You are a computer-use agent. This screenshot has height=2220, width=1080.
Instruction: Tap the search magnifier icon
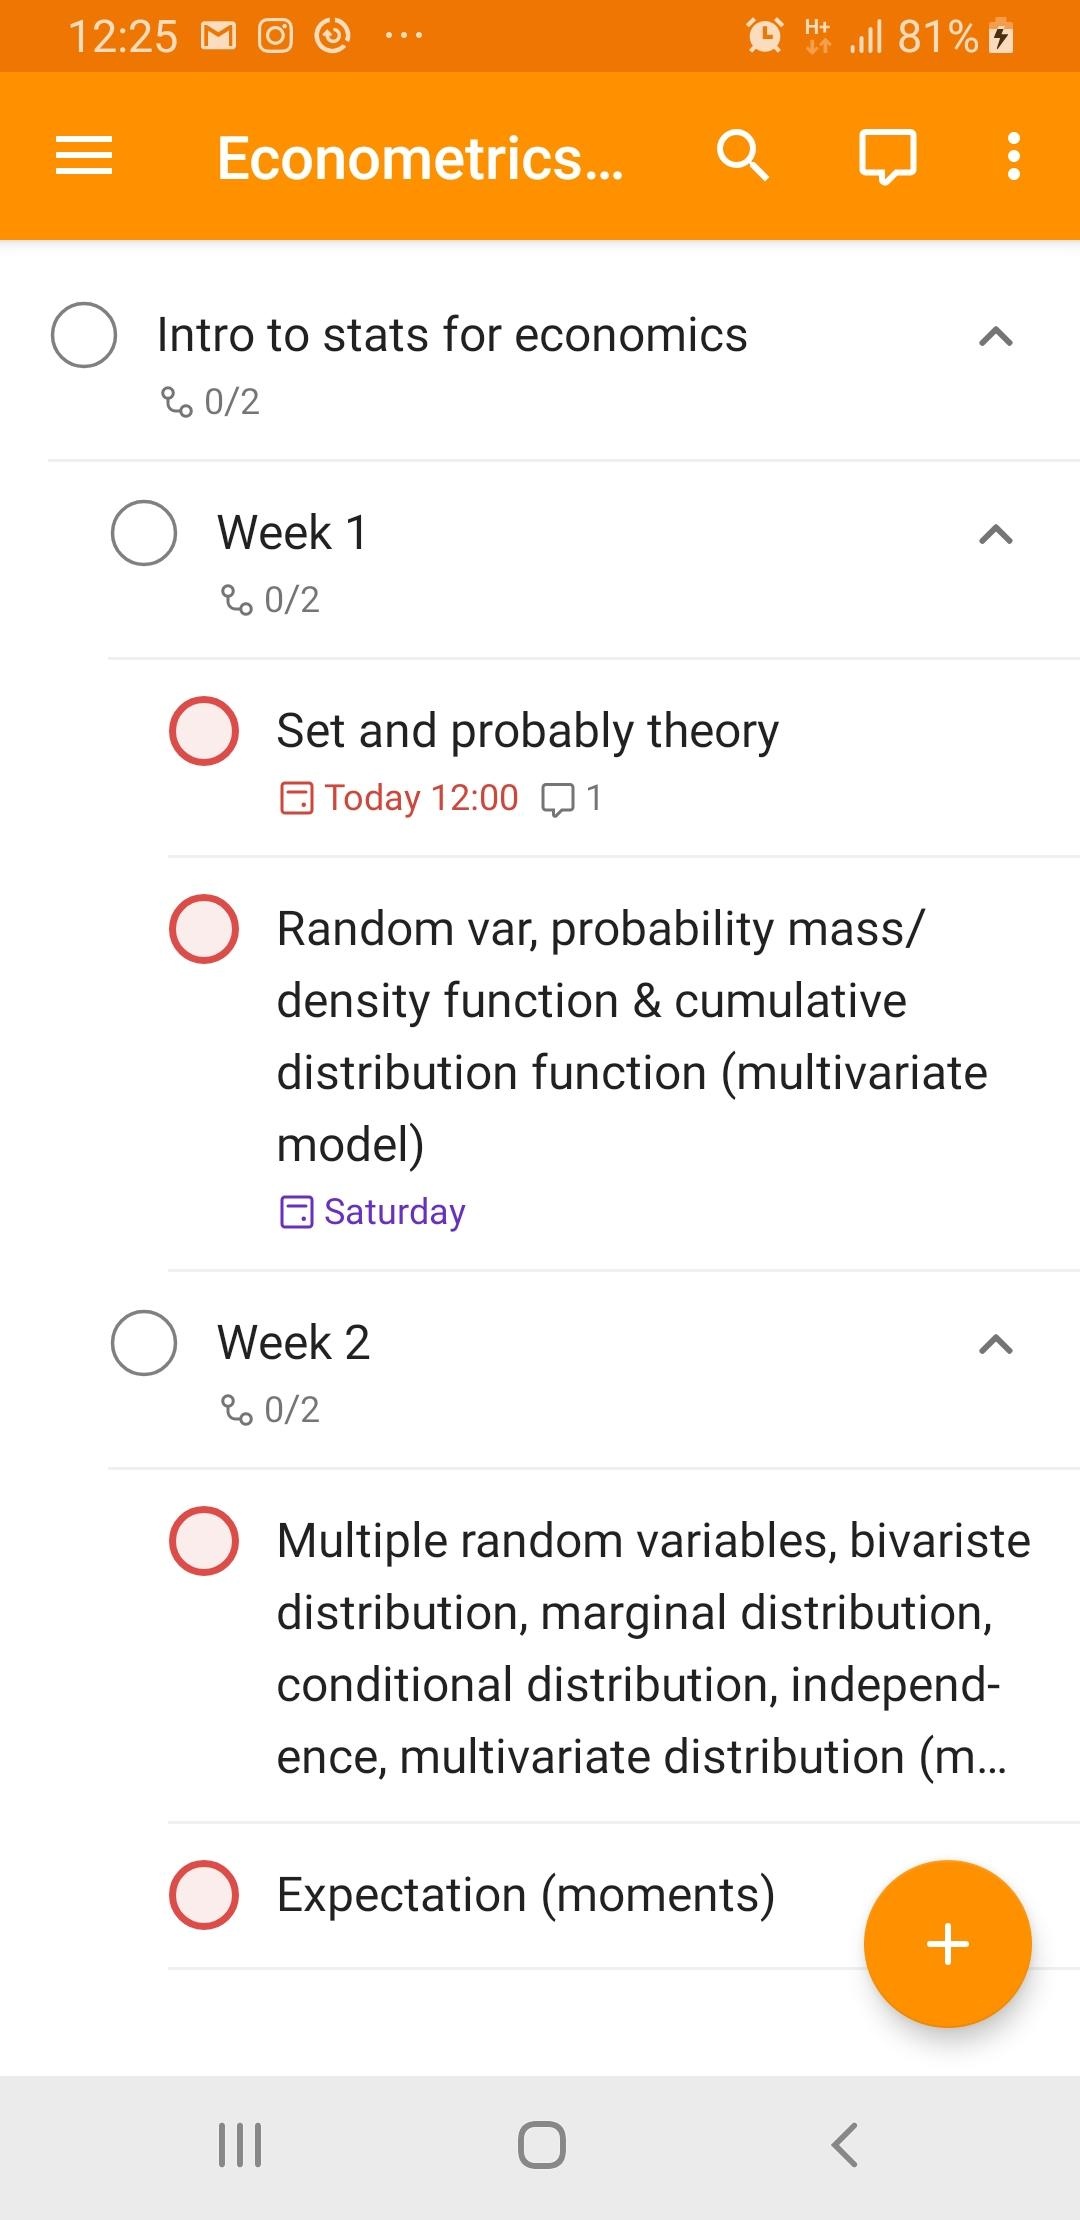[742, 156]
